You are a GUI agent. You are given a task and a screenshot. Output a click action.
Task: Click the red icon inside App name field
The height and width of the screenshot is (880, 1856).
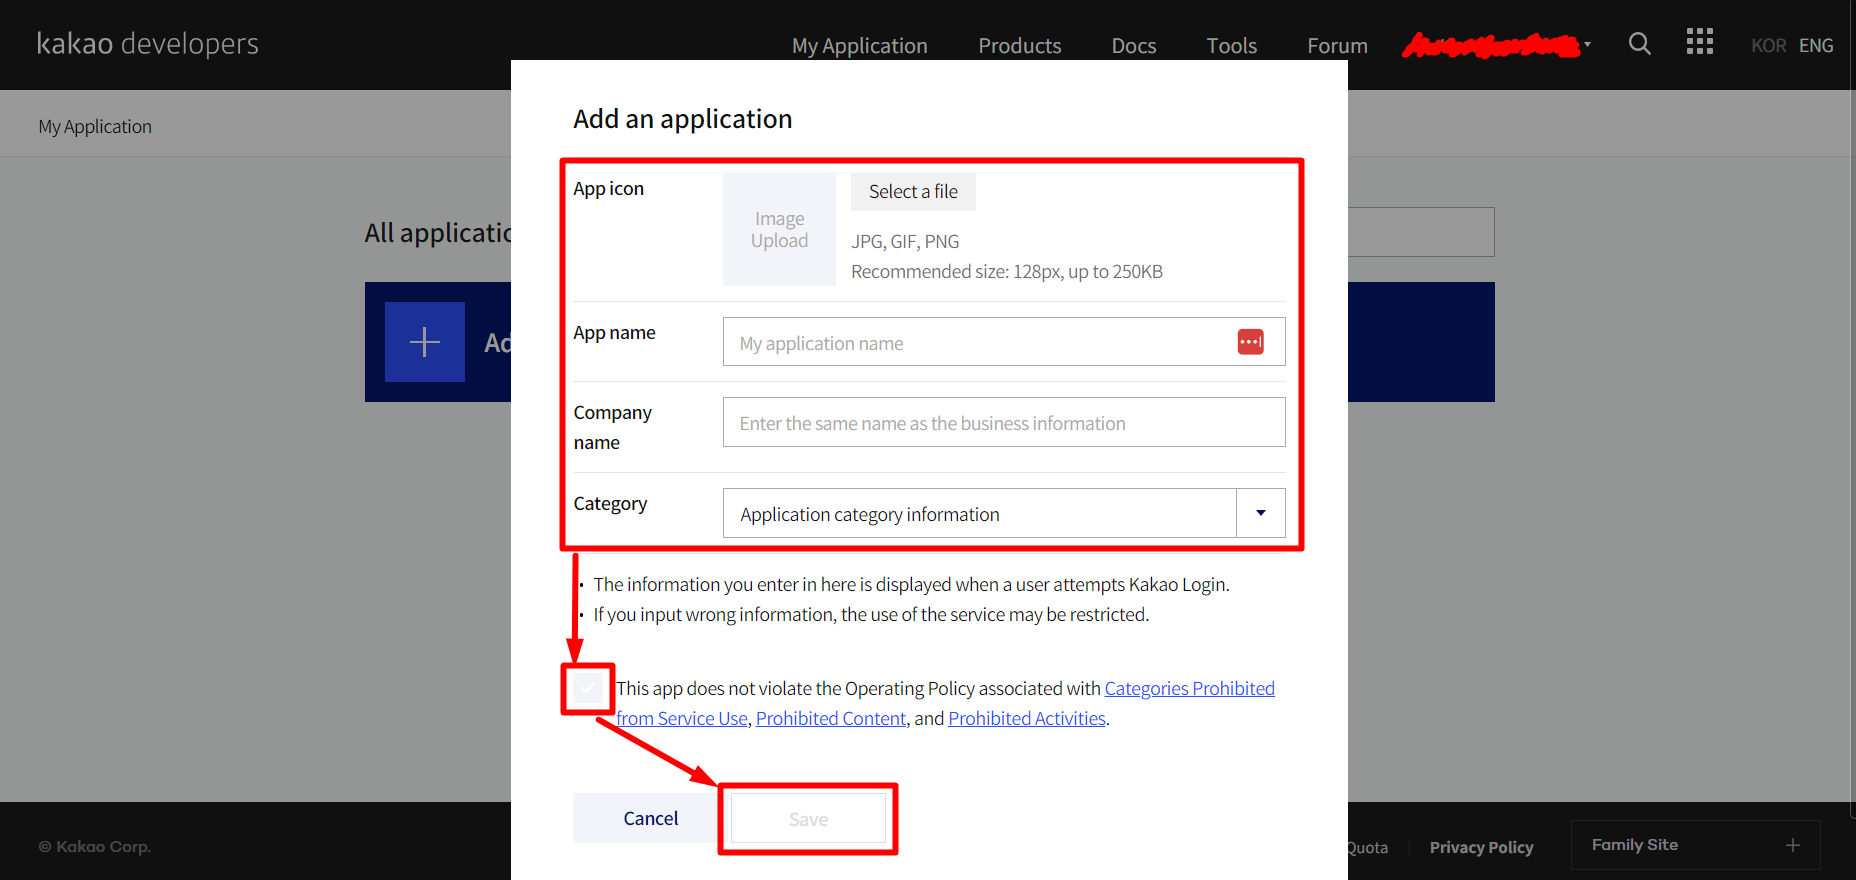pyautogui.click(x=1250, y=342)
